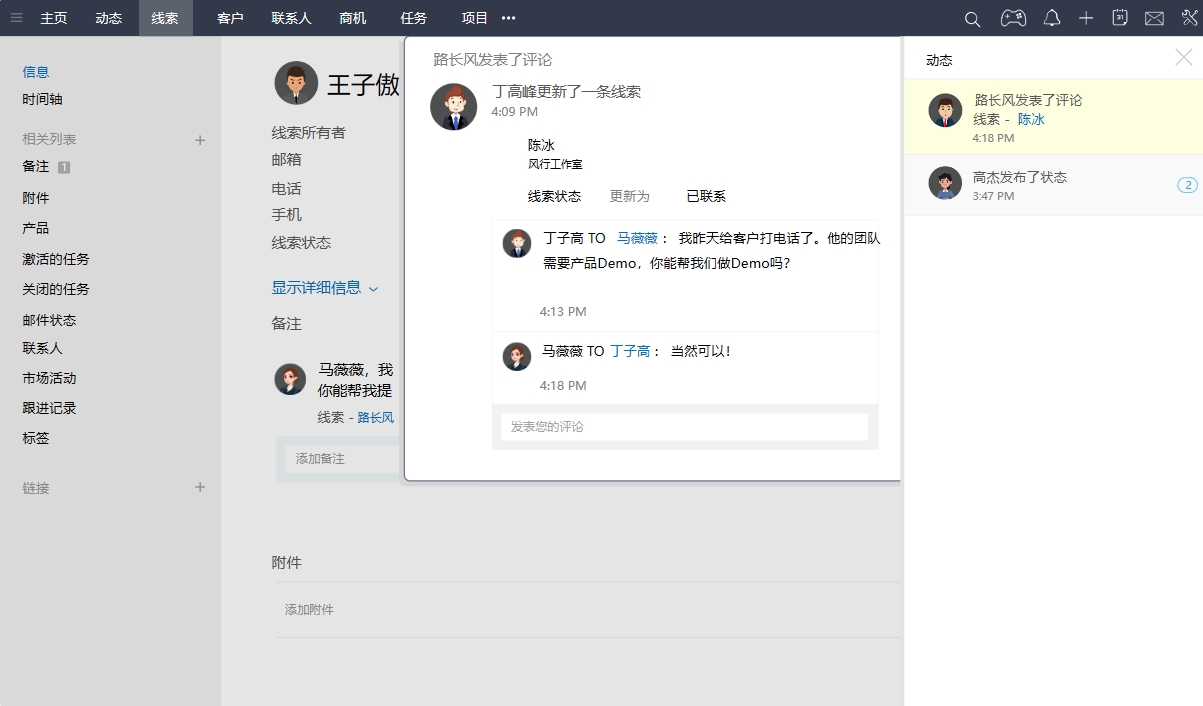Open the calendar icon
This screenshot has width=1203, height=706.
(1119, 17)
